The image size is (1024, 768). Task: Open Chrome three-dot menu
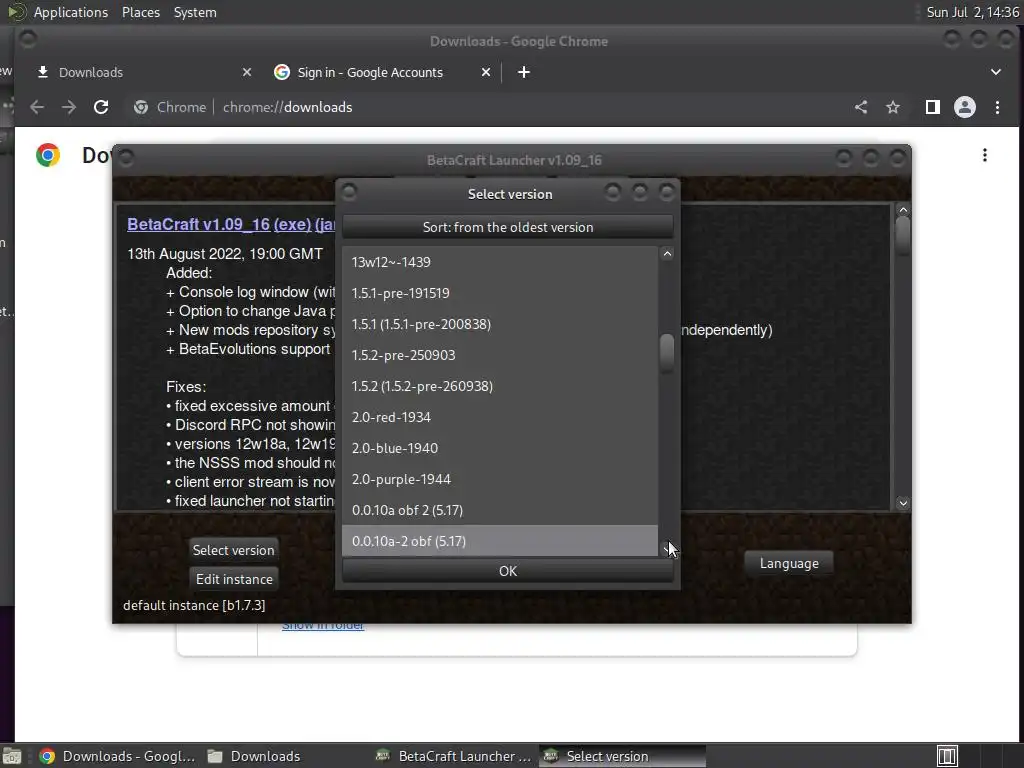coord(997,107)
